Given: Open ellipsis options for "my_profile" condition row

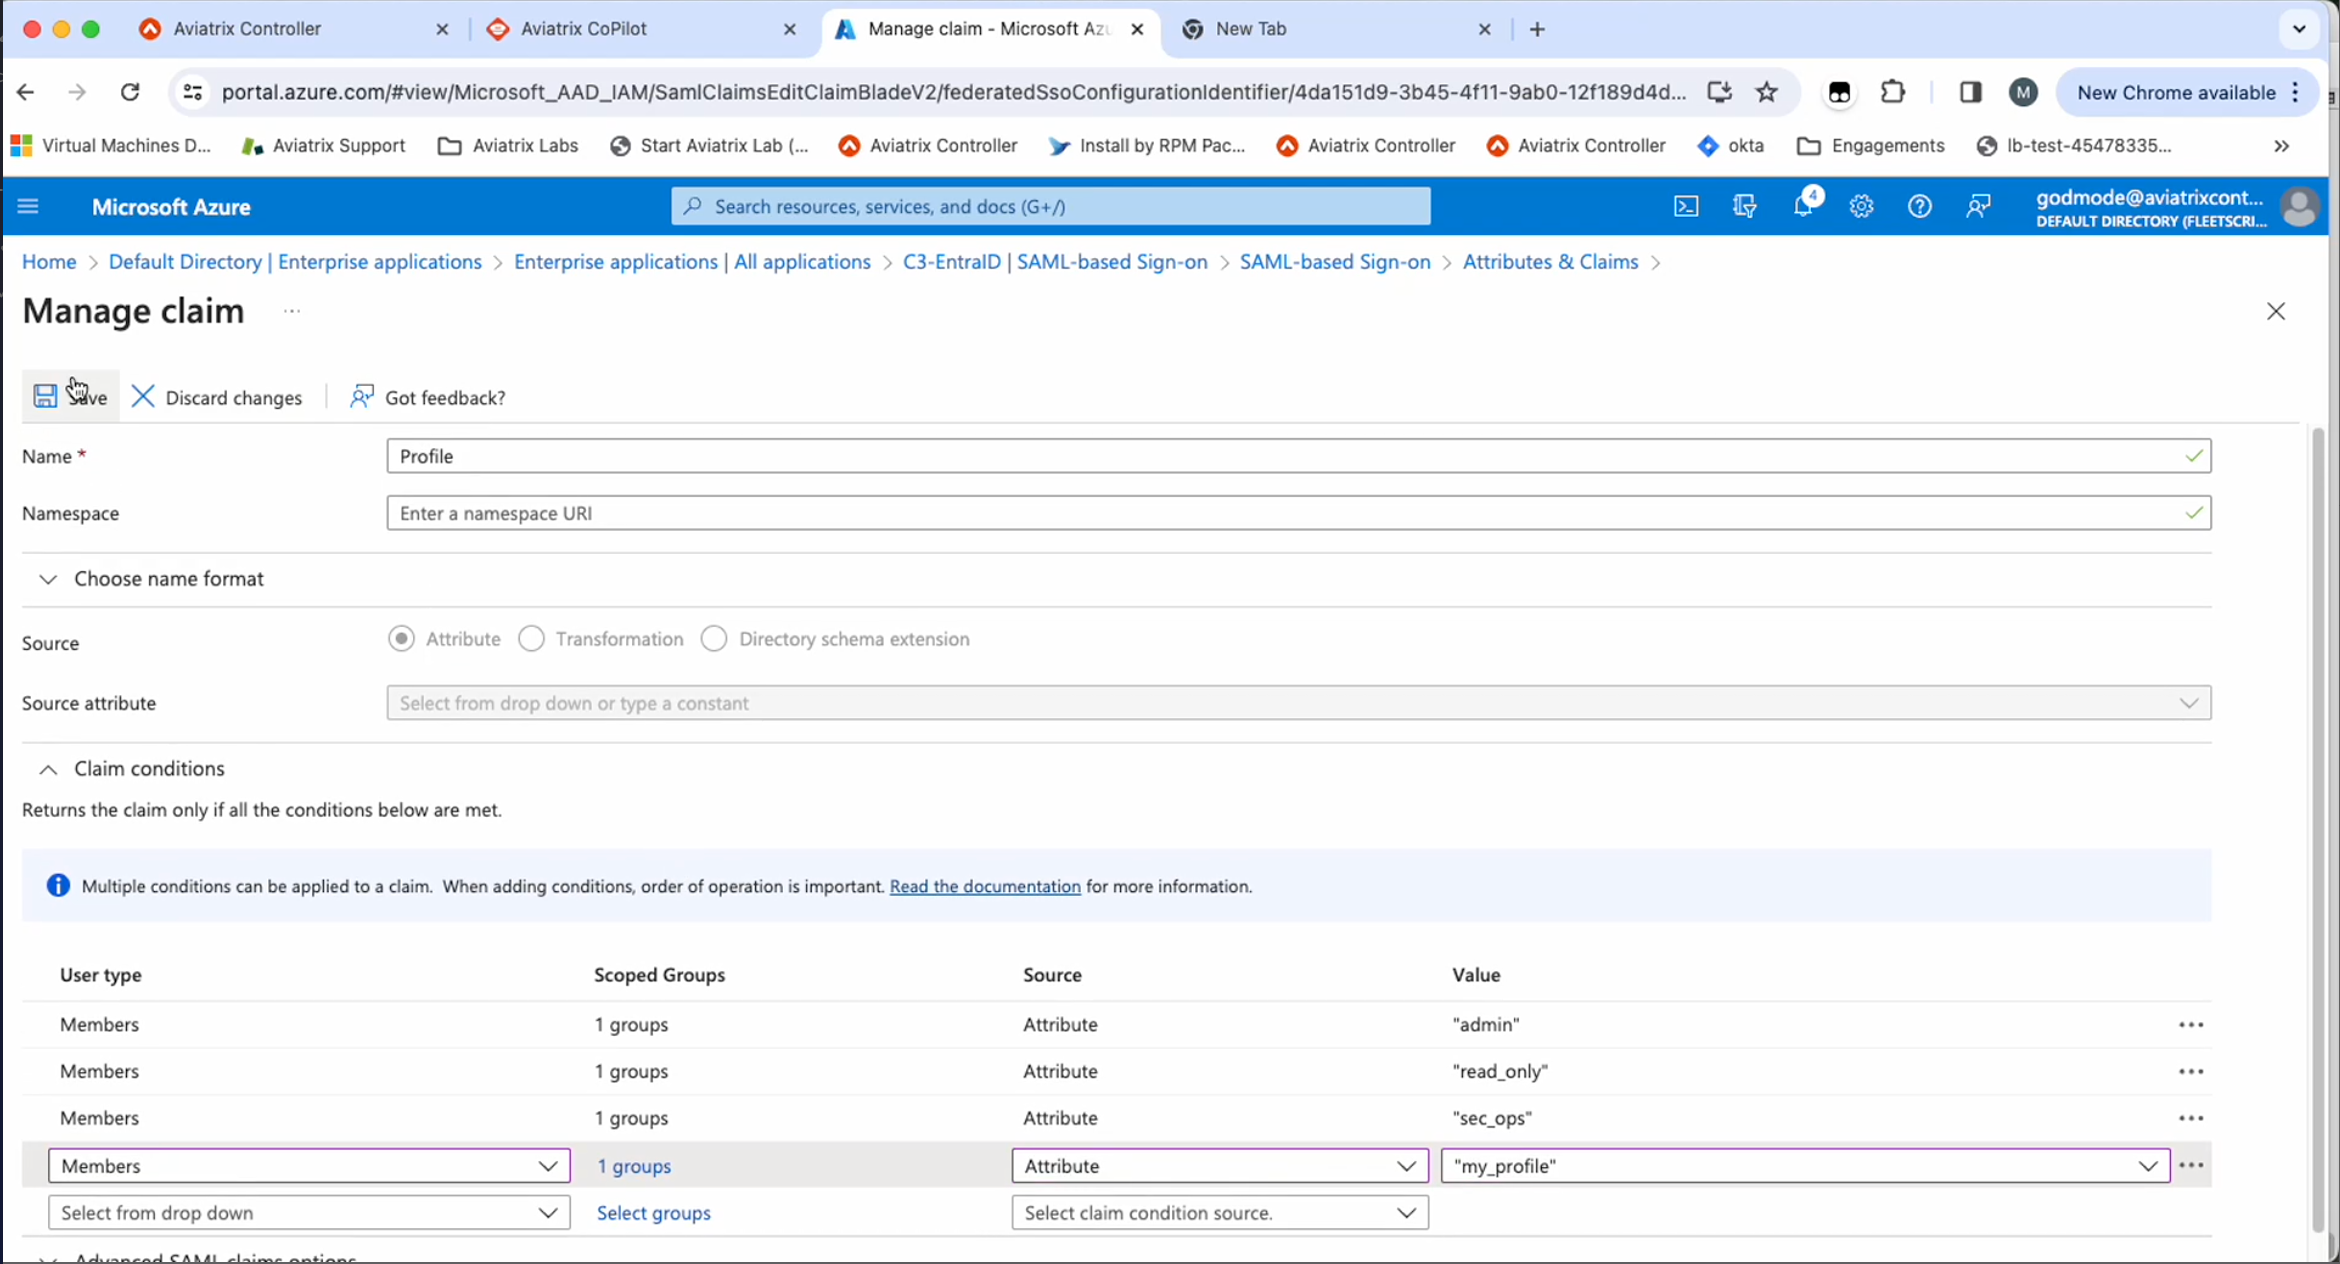Looking at the screenshot, I should click(x=2191, y=1165).
